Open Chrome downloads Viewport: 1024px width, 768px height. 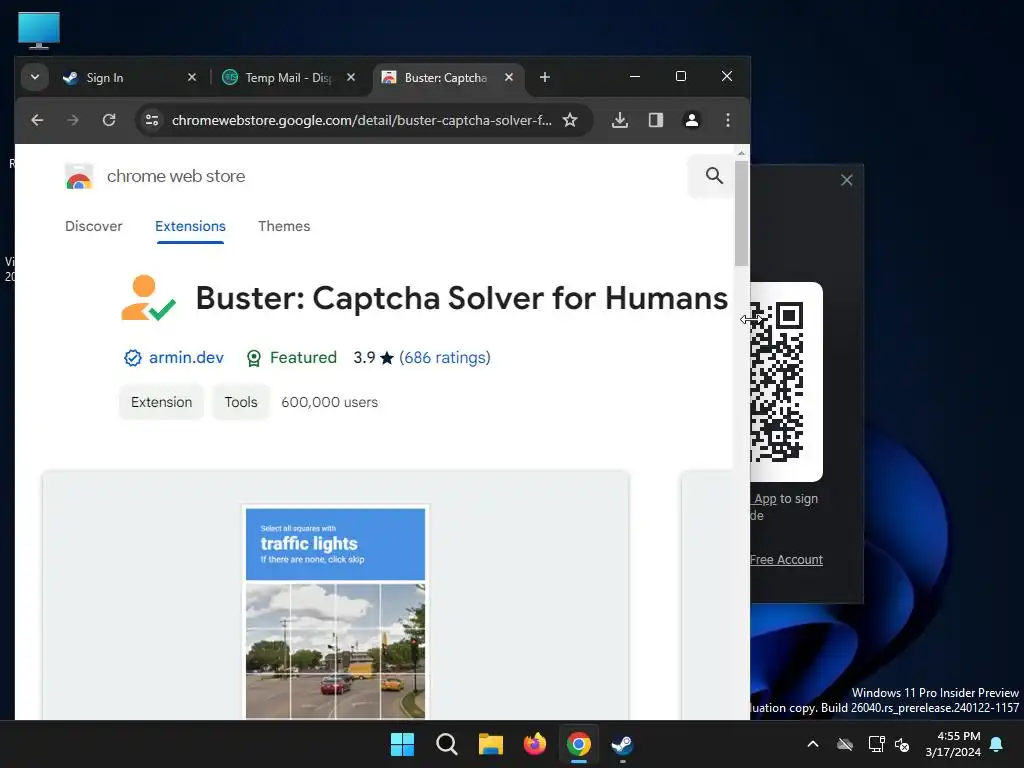[x=620, y=120]
